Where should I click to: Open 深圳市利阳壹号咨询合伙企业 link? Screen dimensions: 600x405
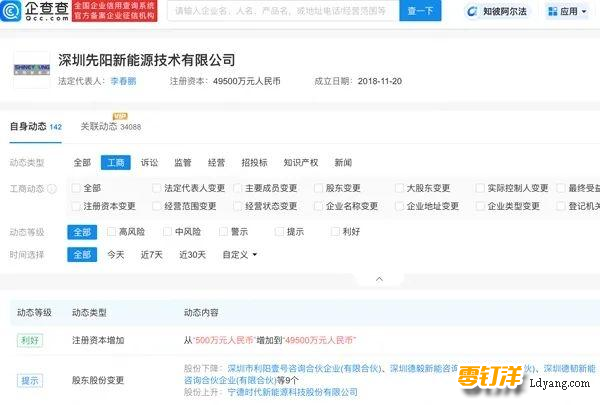pyautogui.click(x=304, y=369)
